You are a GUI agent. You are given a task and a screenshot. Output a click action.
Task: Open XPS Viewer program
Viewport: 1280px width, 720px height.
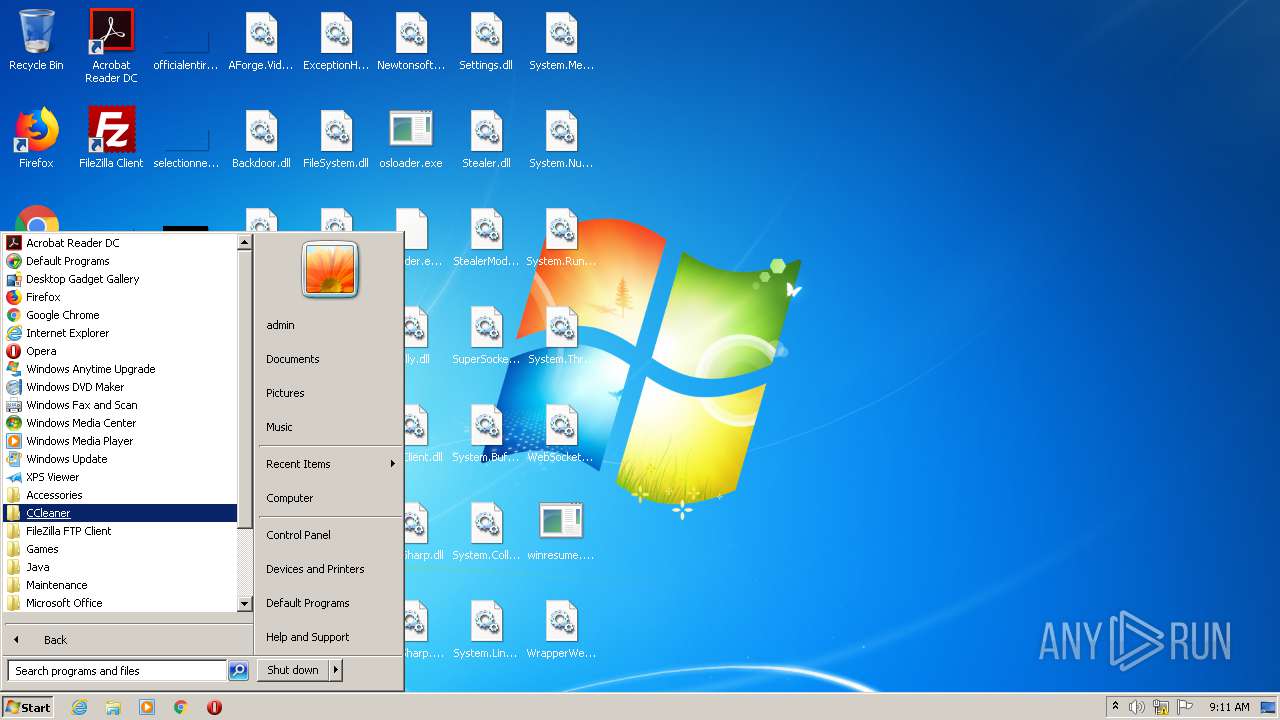click(x=121, y=477)
